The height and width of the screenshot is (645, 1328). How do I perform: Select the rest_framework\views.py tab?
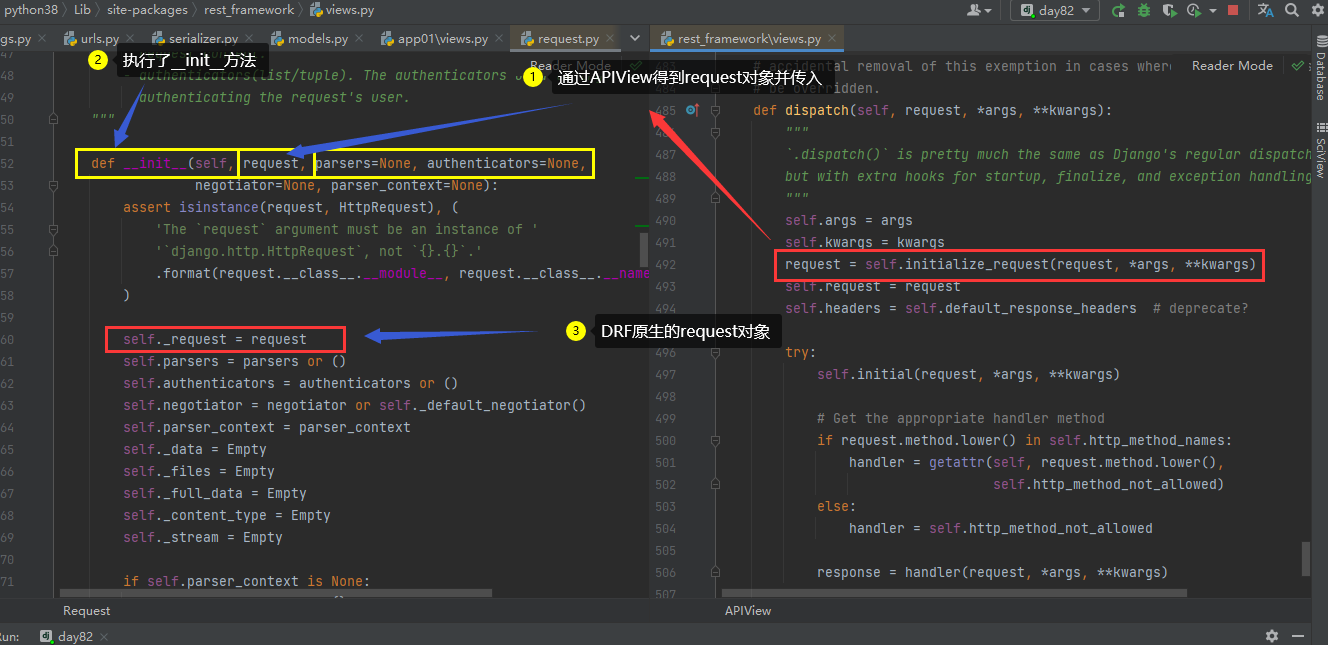(748, 39)
